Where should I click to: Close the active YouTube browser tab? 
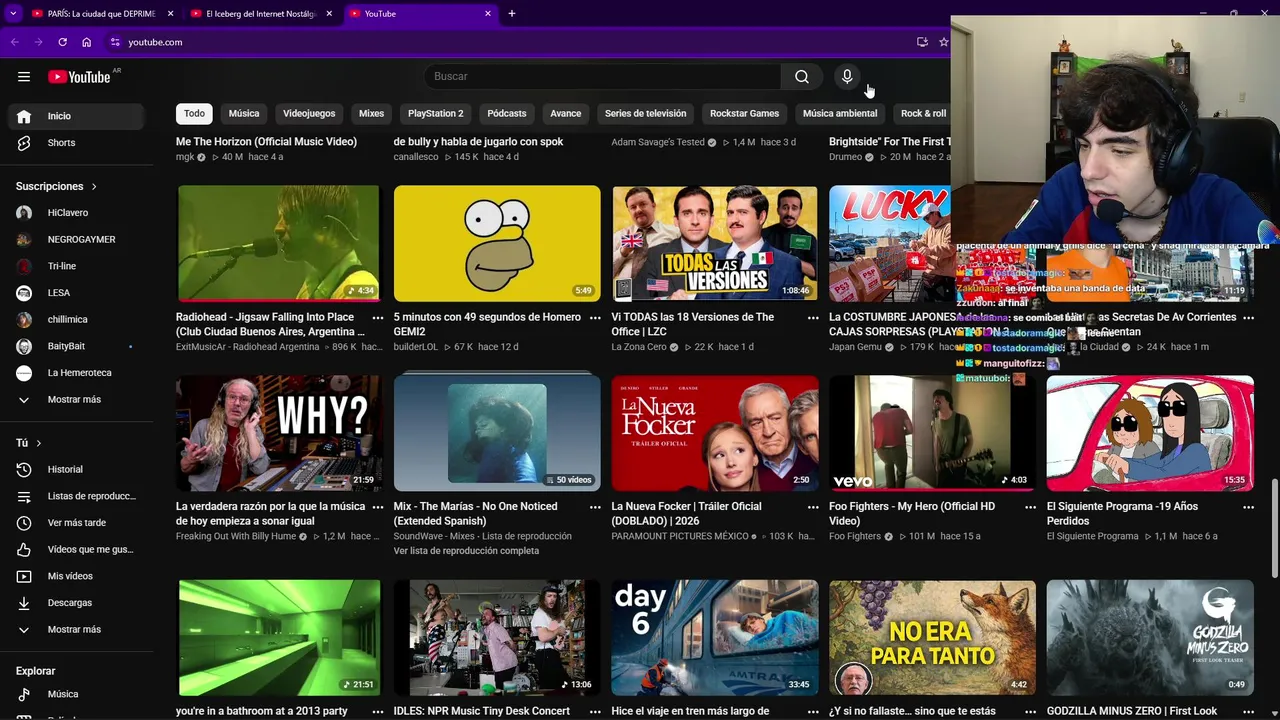(488, 14)
